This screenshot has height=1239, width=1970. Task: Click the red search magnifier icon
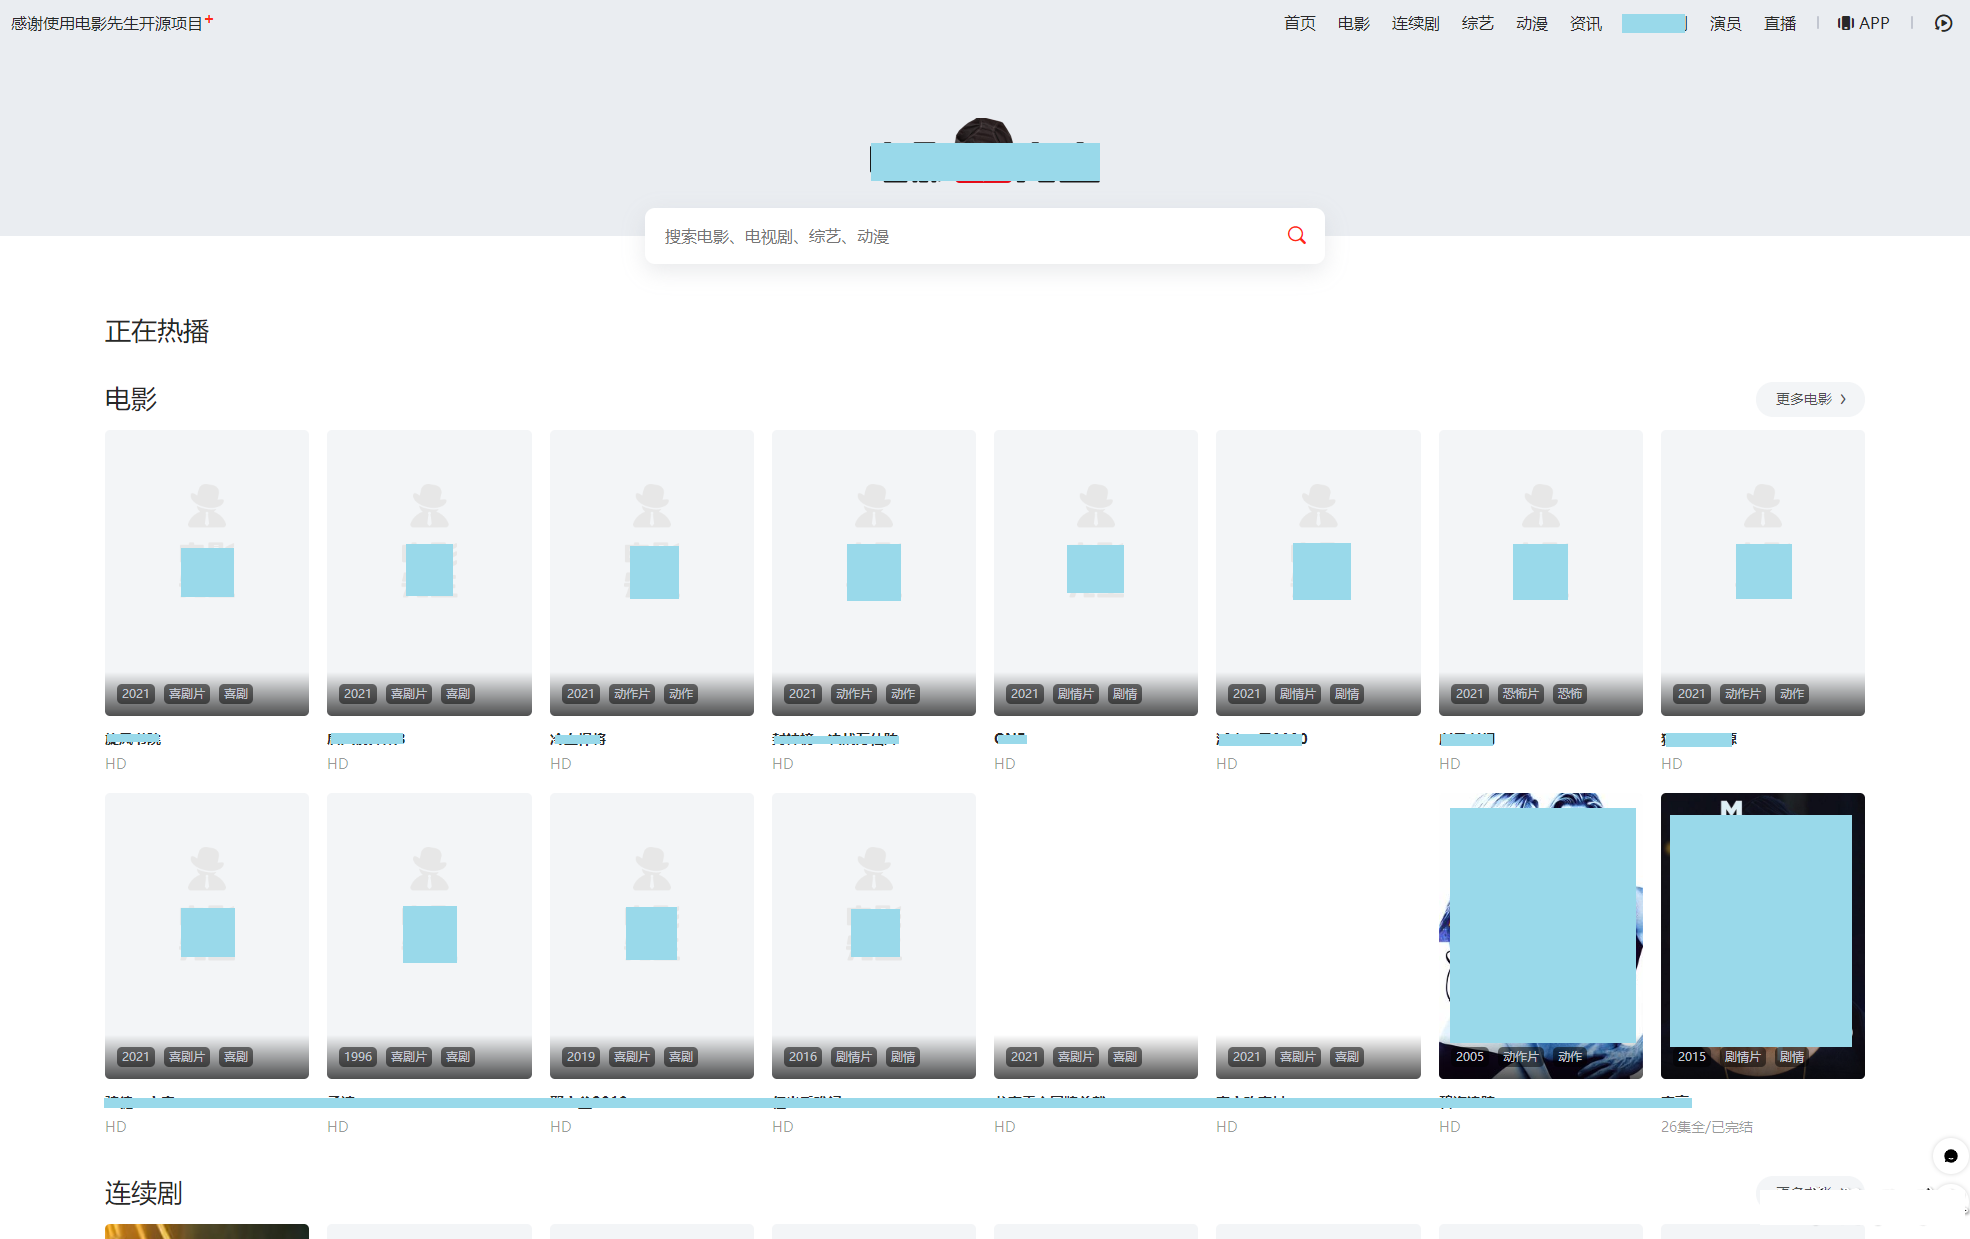pyautogui.click(x=1296, y=235)
